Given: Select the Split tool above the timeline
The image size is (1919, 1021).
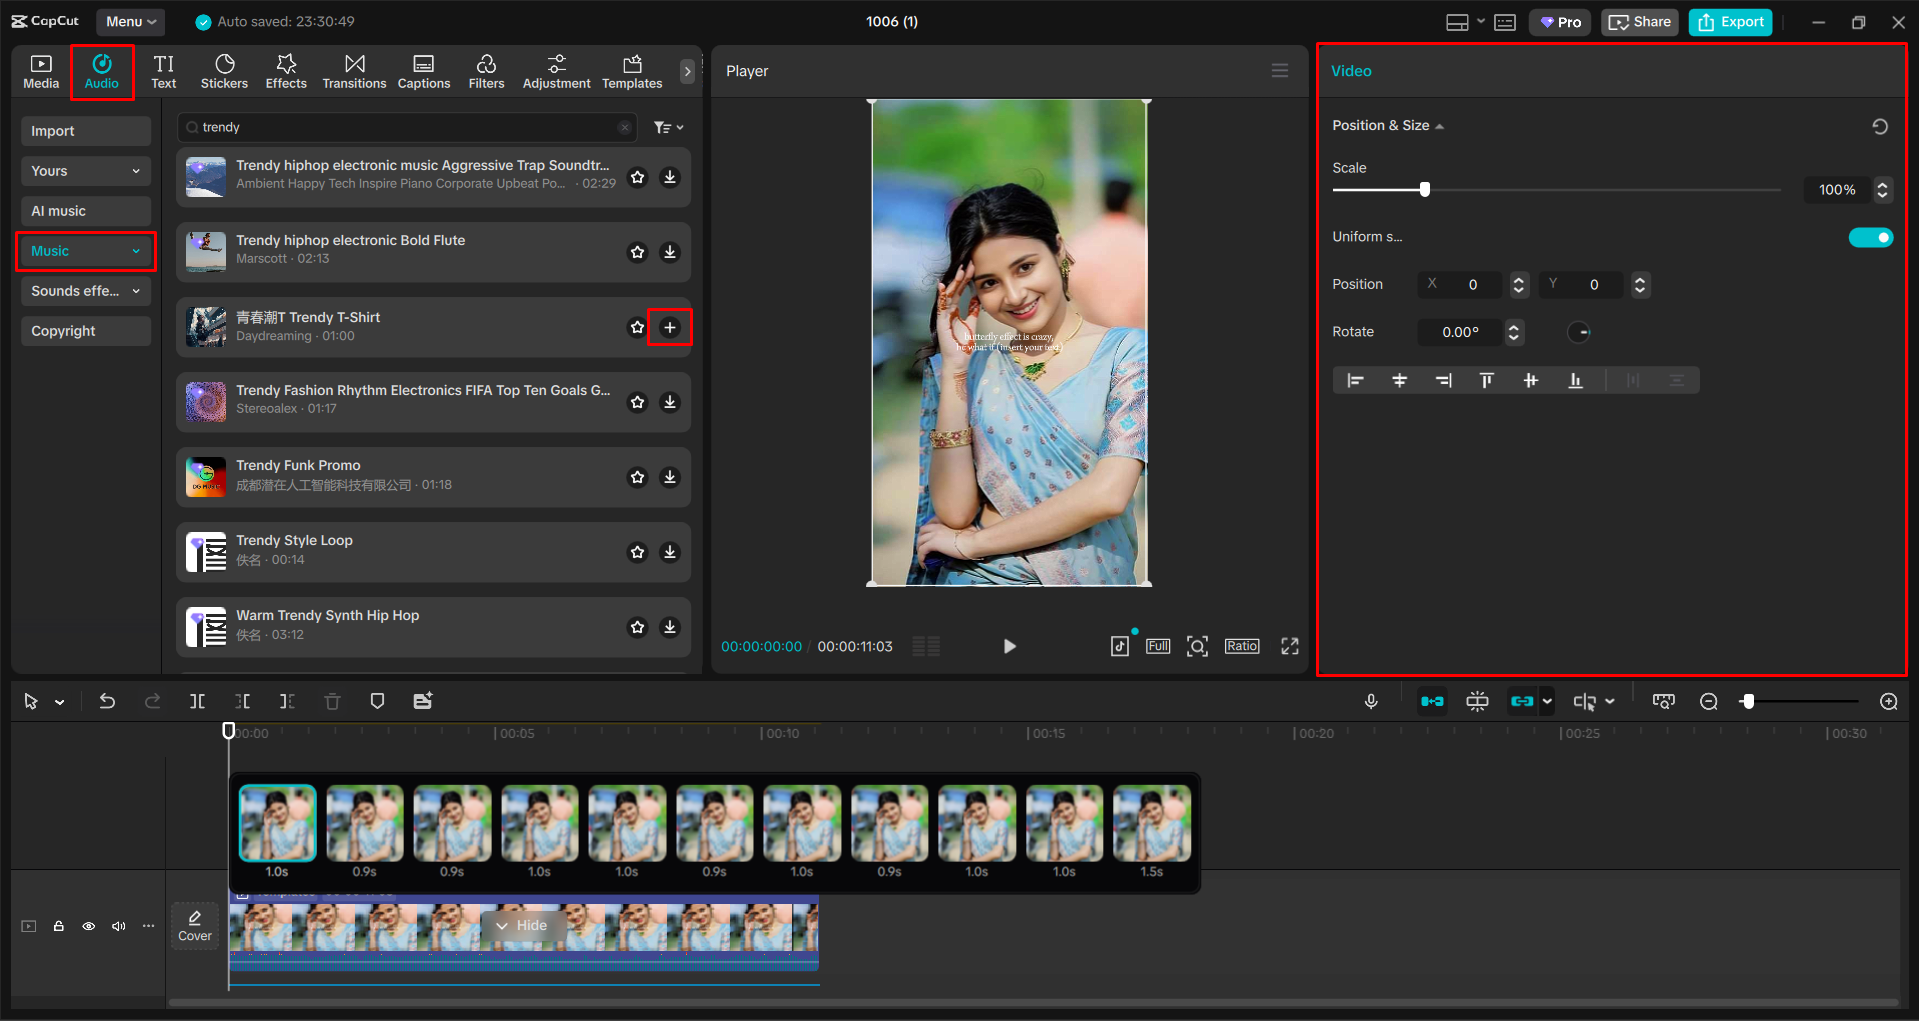Looking at the screenshot, I should coord(197,701).
